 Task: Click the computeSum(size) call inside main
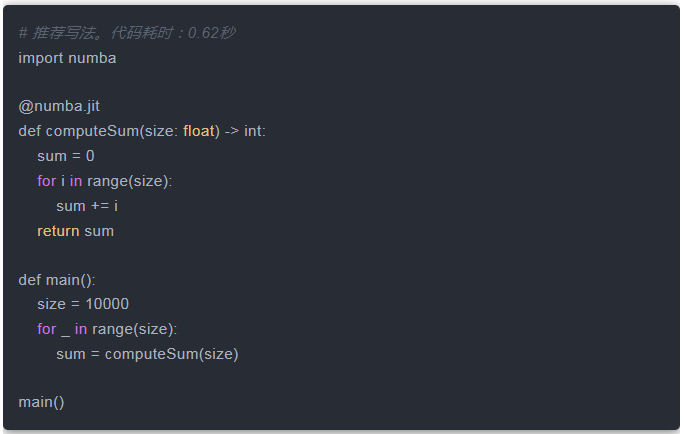(172, 353)
